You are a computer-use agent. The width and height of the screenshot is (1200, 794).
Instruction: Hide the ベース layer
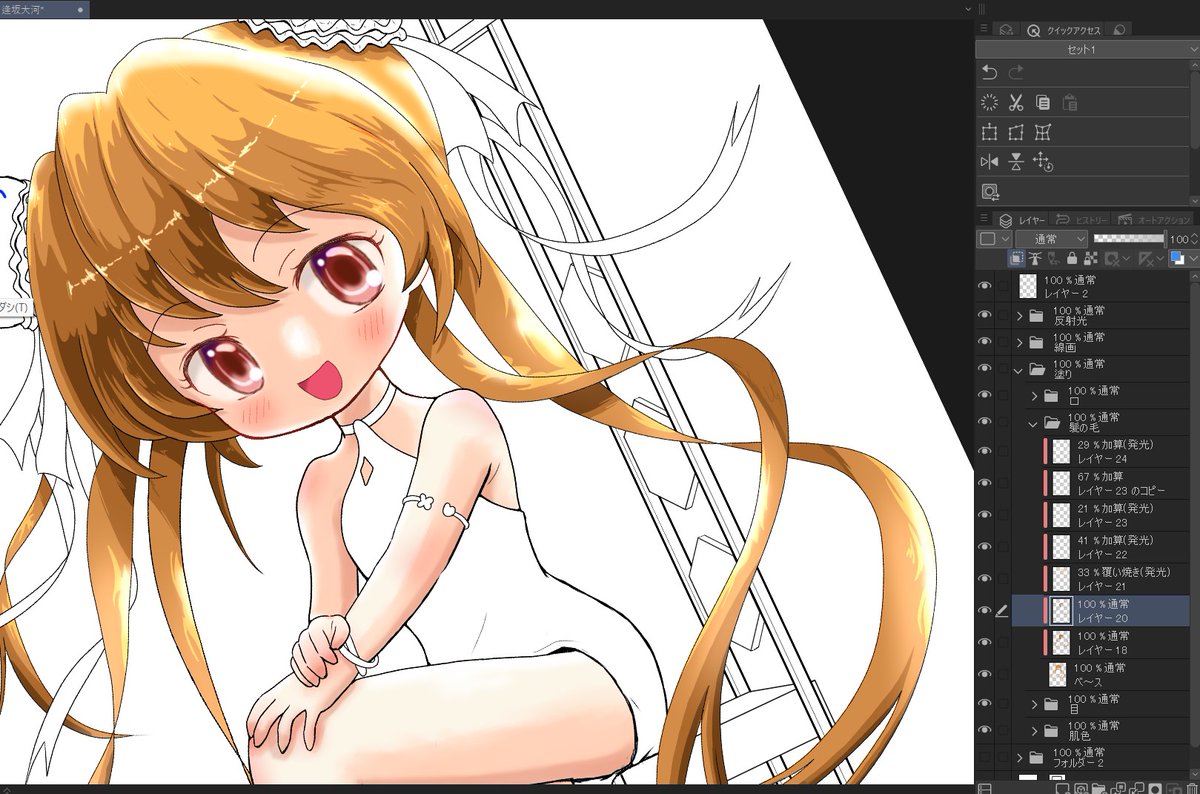click(x=985, y=674)
